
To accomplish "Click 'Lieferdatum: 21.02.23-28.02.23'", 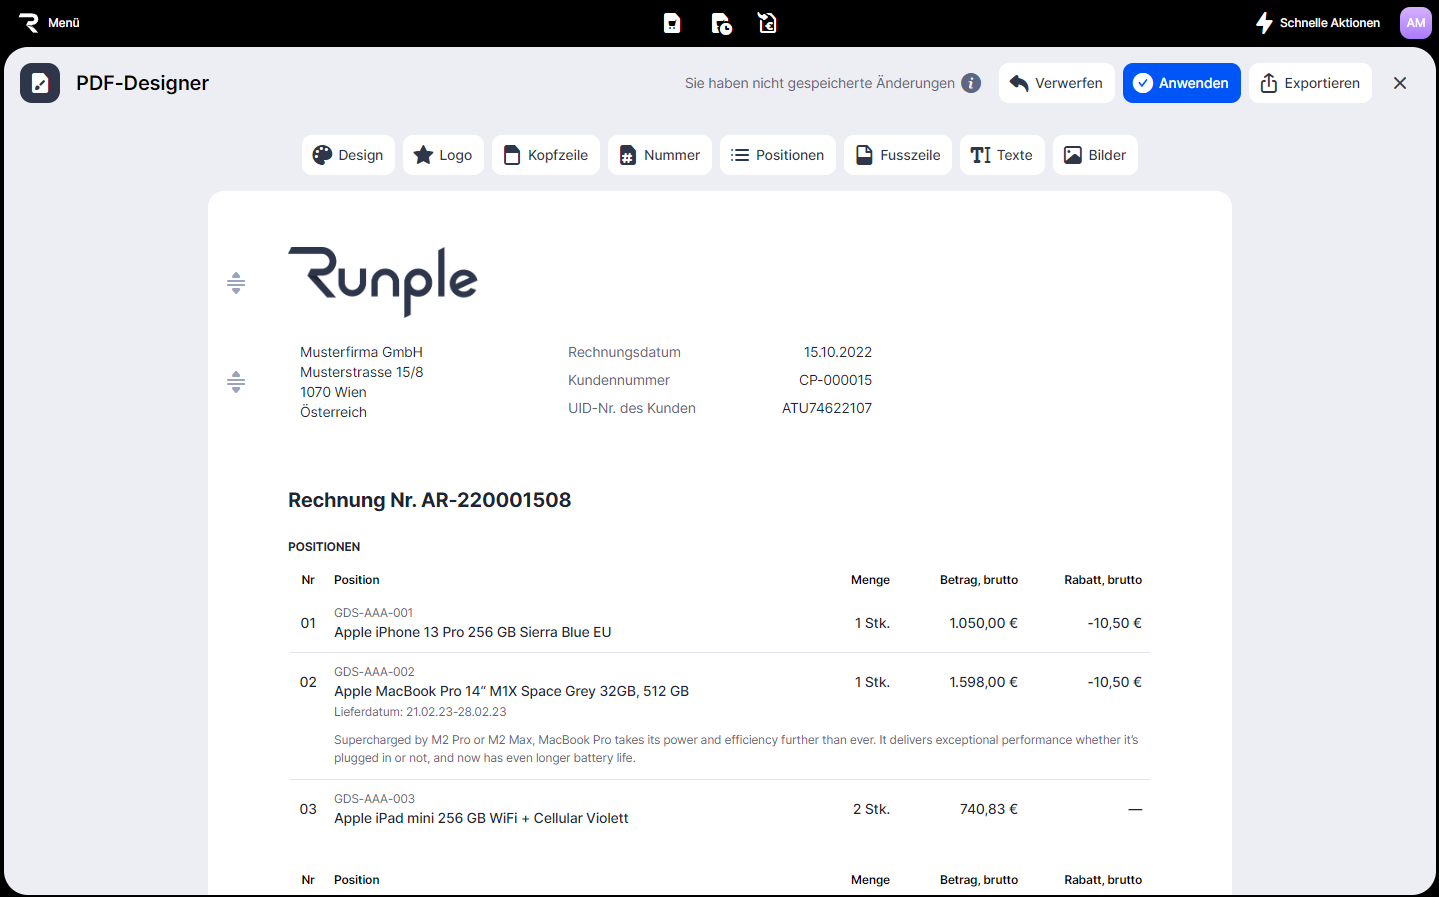I will pos(420,712).
